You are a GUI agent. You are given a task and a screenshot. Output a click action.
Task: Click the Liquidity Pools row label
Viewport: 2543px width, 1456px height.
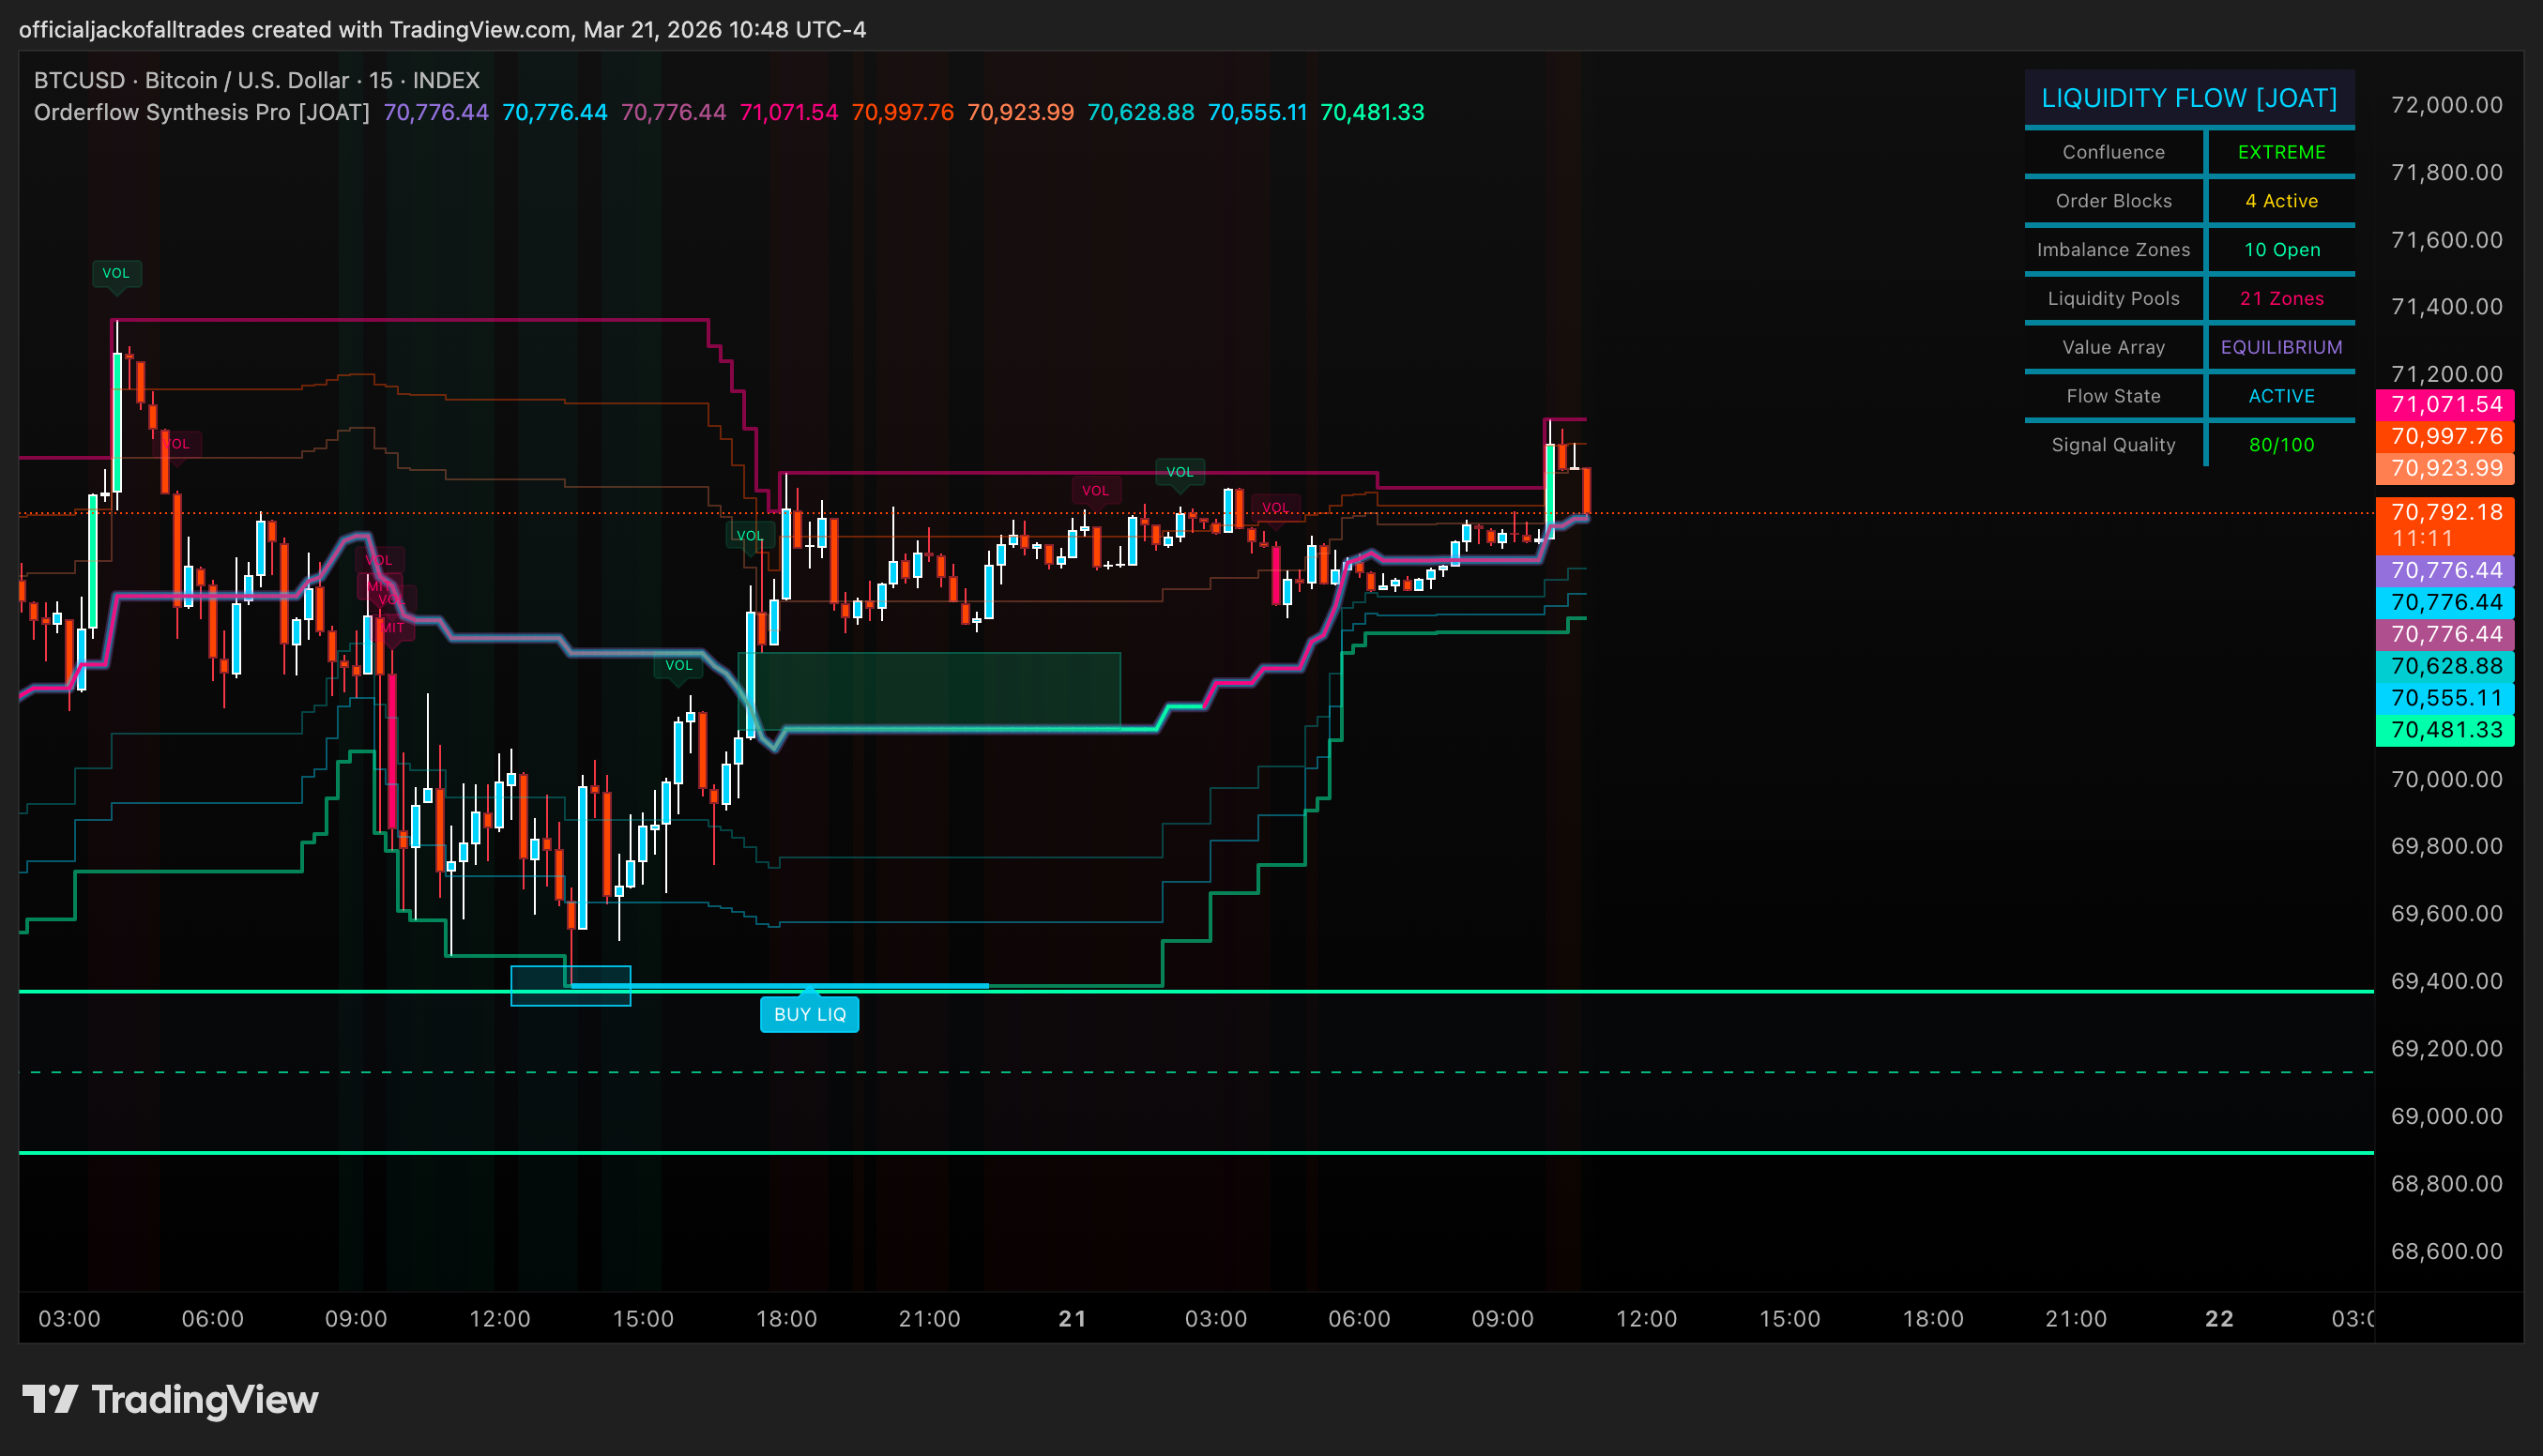[x=2113, y=299]
